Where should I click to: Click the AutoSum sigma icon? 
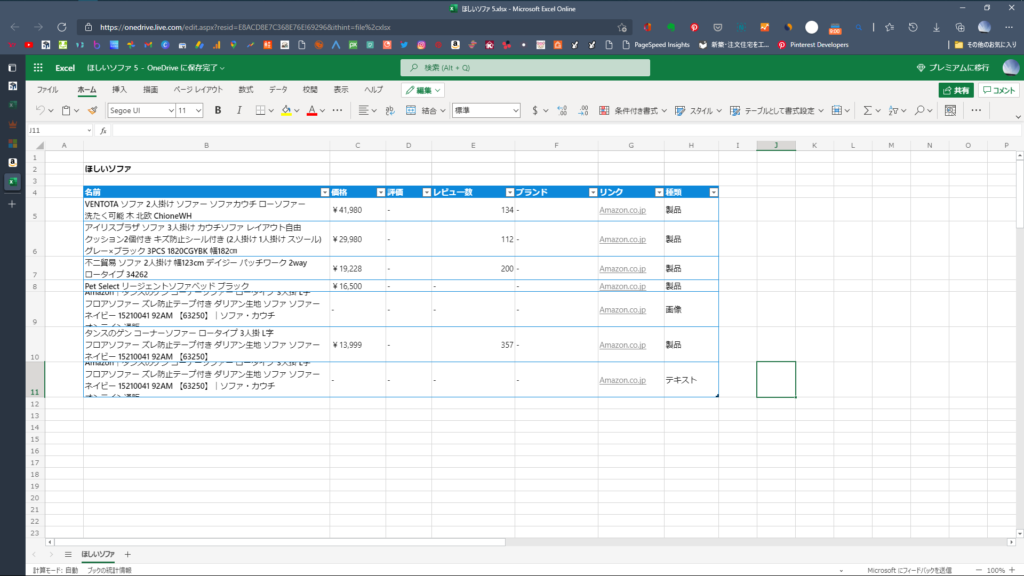[x=867, y=110]
